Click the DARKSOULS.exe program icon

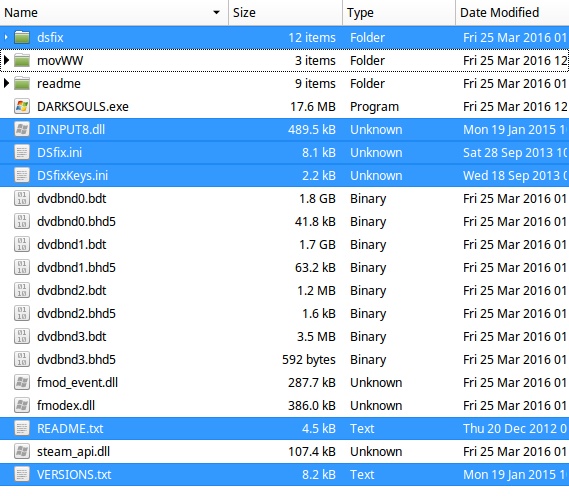coord(22,106)
